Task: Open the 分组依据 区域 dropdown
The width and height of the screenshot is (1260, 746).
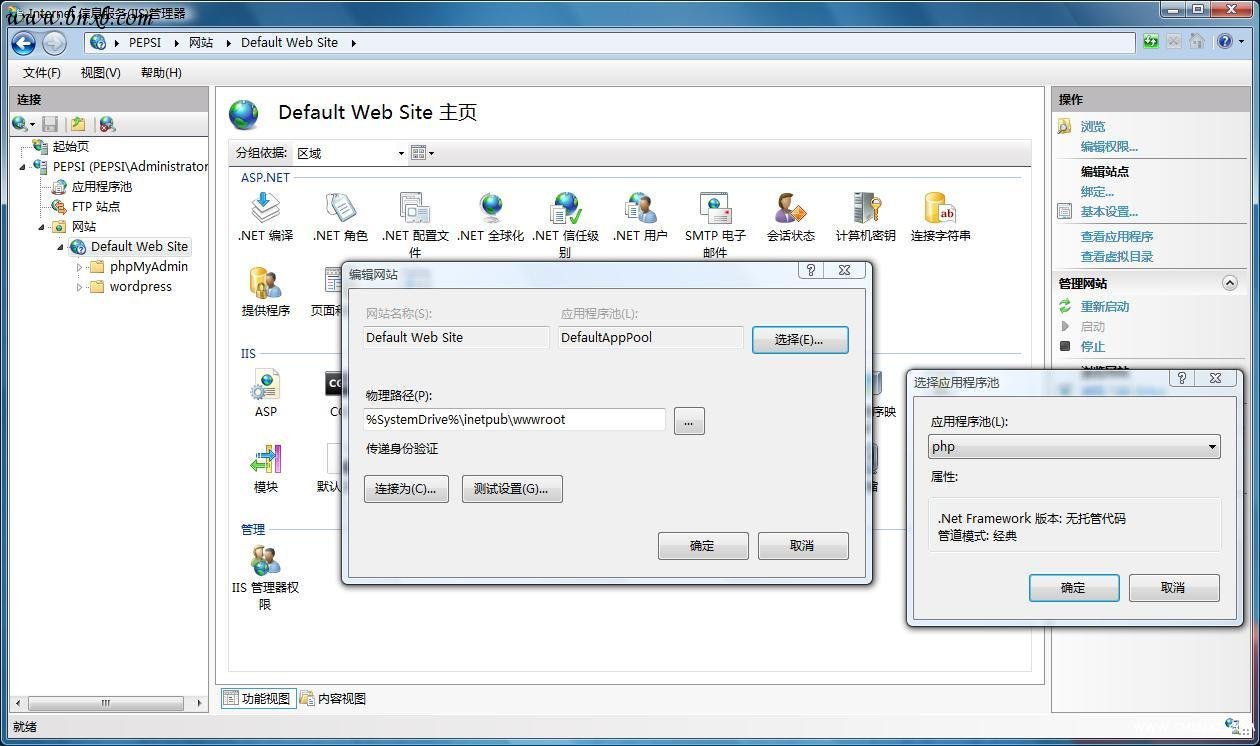Action: (347, 153)
